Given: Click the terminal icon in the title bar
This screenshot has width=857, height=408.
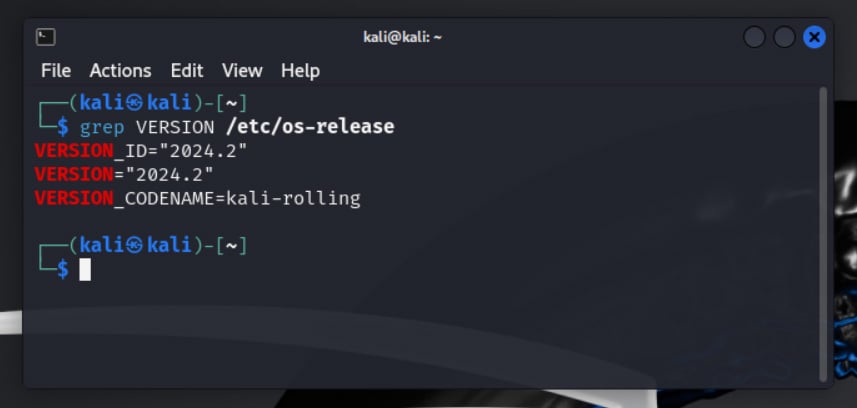Looking at the screenshot, I should tap(46, 37).
